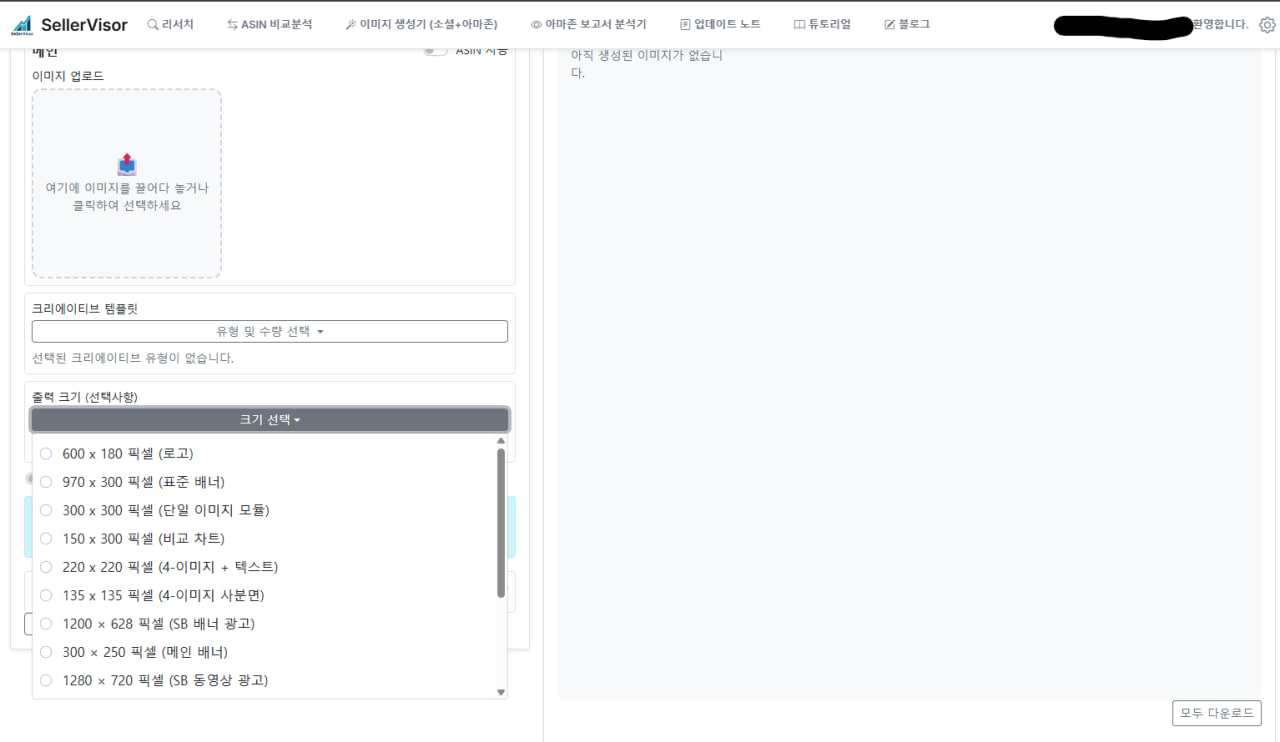Toggle the ASIN switch
Screen dimensions: 1280x742
pos(435,50)
